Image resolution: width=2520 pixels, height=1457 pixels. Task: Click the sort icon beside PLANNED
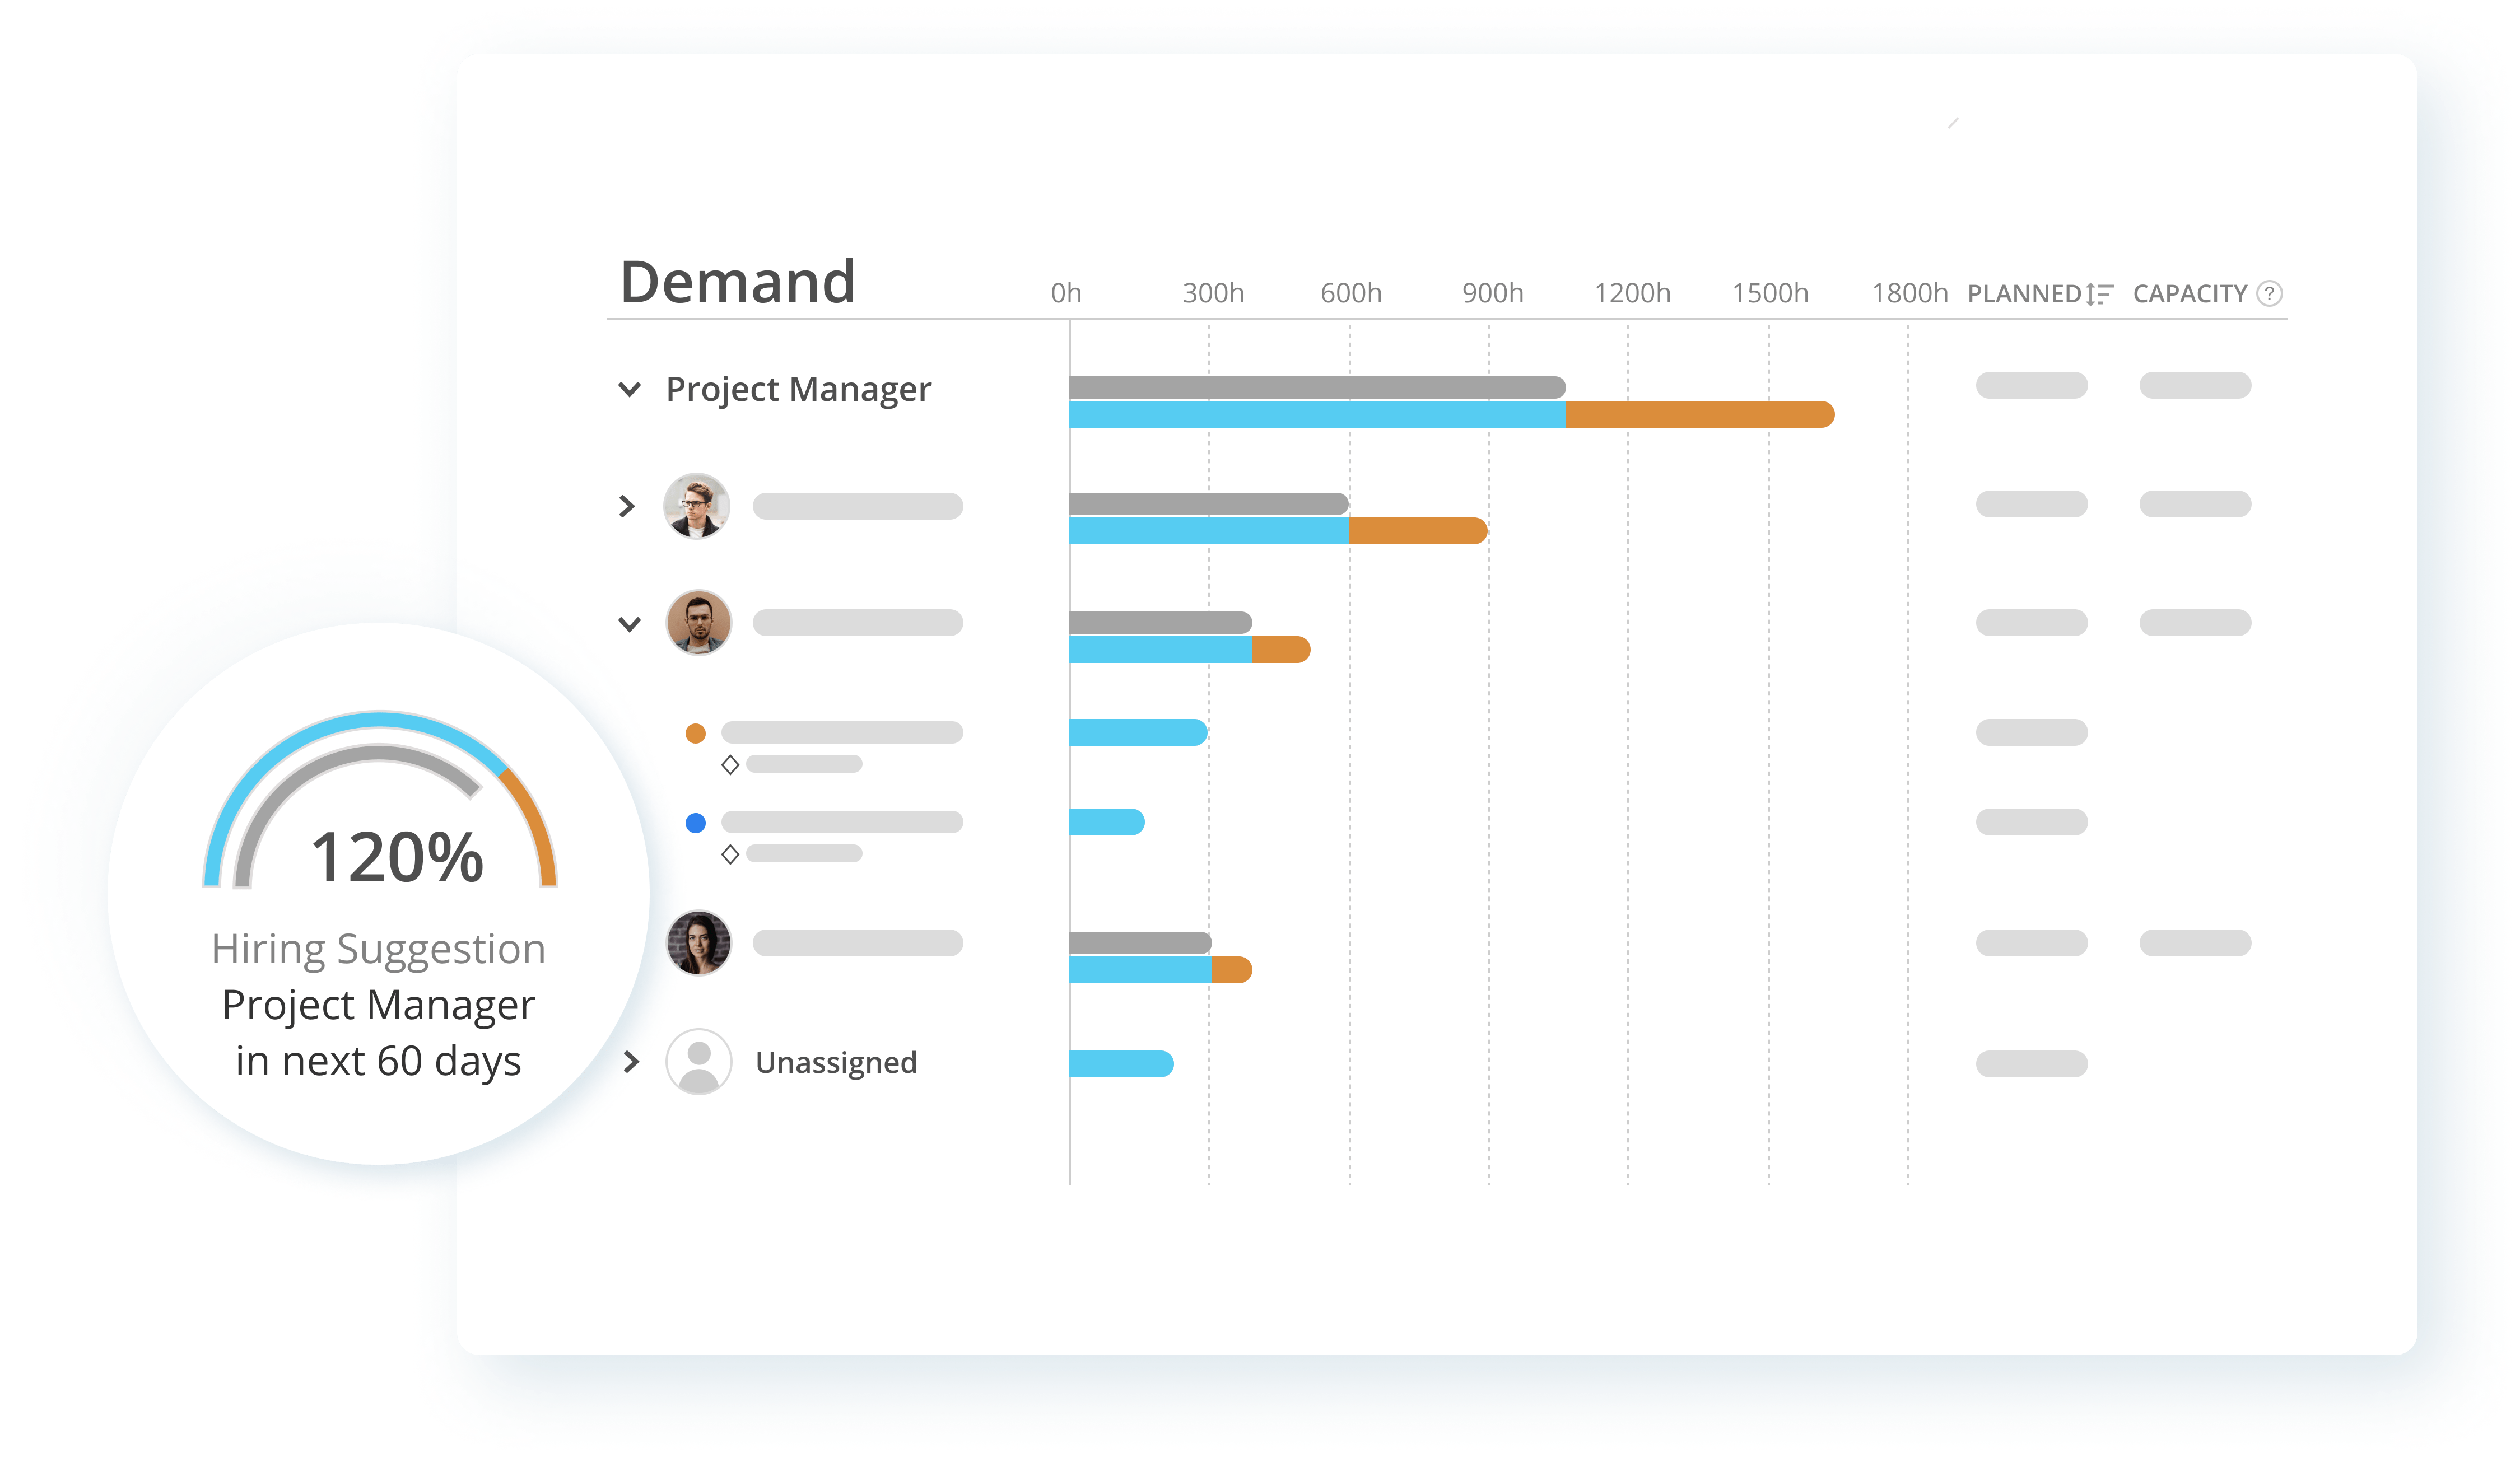[2098, 293]
